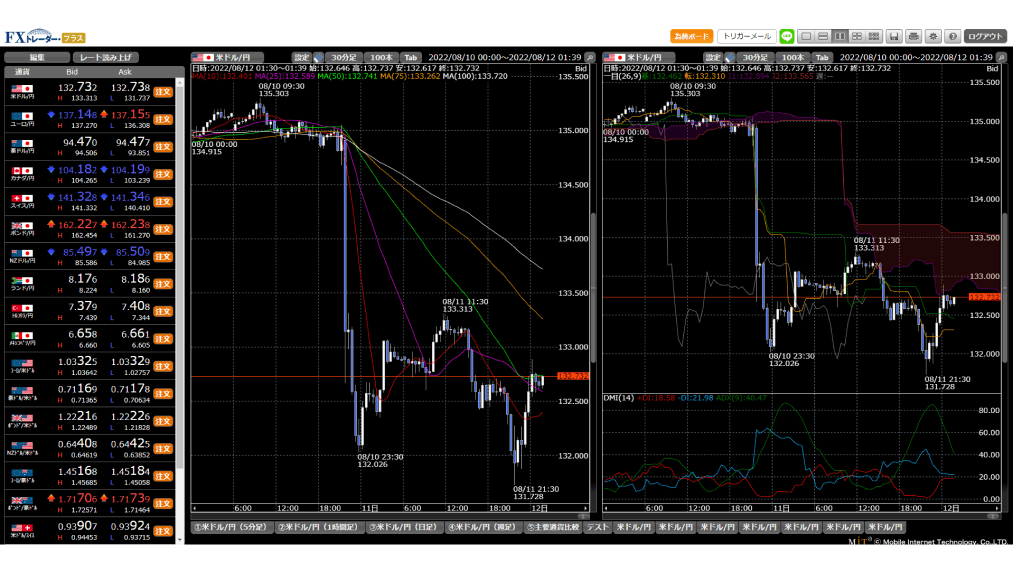The width and height of the screenshot is (1013, 572).
Task: Click the ログアウト button
Action: (985, 37)
